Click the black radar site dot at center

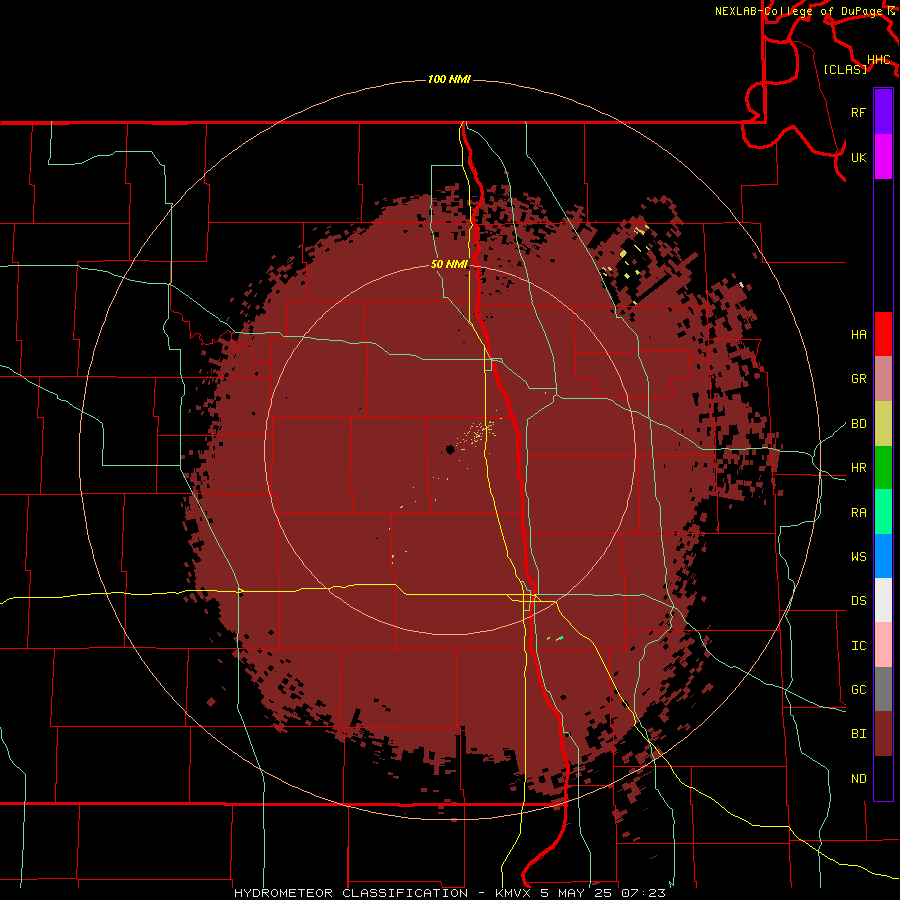[450, 449]
